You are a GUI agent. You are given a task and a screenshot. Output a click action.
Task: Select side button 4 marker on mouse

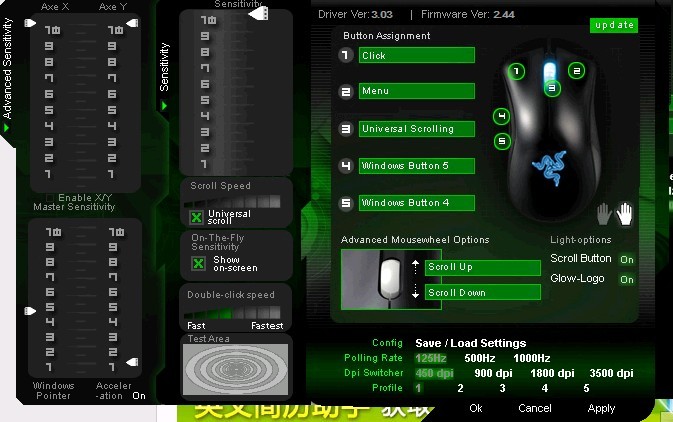(501, 116)
